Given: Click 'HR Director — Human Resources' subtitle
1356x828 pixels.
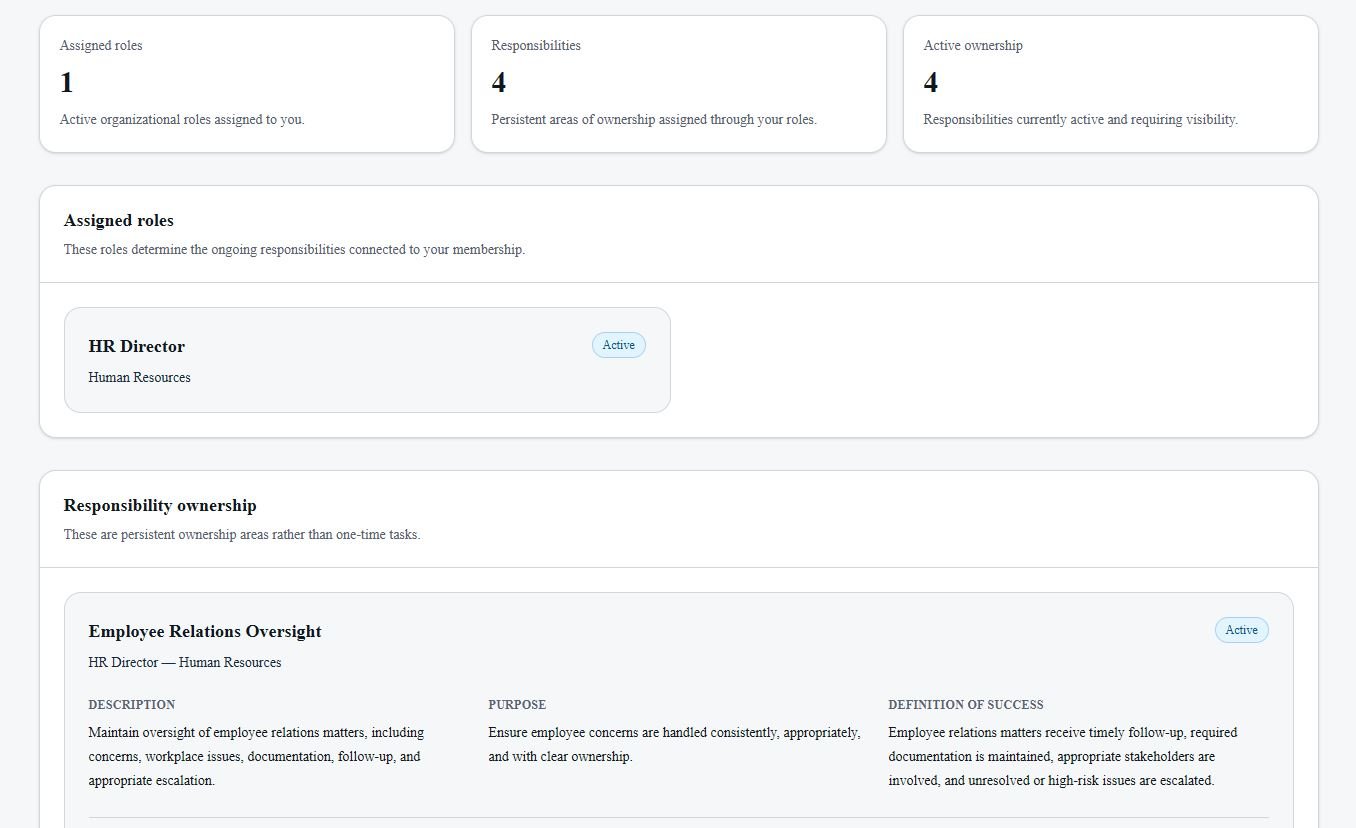Looking at the screenshot, I should coord(185,662).
